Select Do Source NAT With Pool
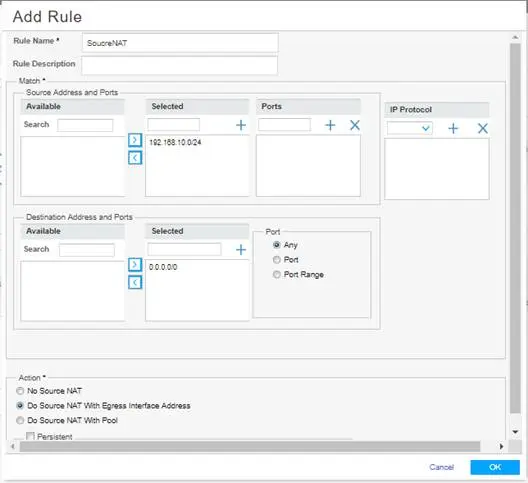Viewport: 528px width, 483px height. point(20,420)
